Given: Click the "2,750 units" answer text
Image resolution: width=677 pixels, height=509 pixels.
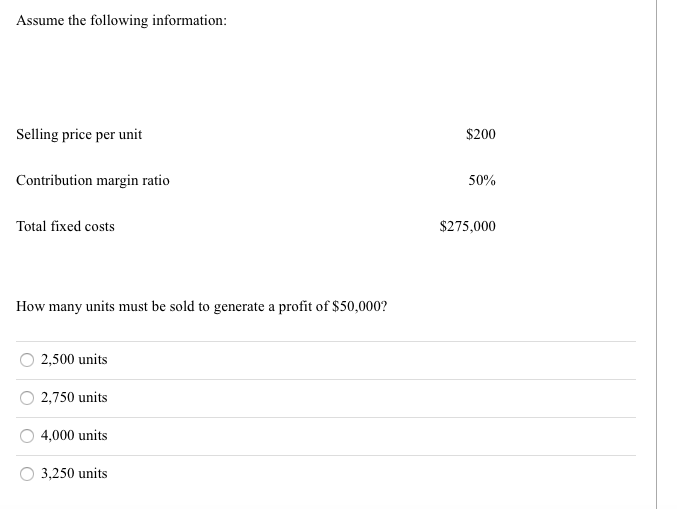Looking at the screenshot, I should [x=74, y=397].
